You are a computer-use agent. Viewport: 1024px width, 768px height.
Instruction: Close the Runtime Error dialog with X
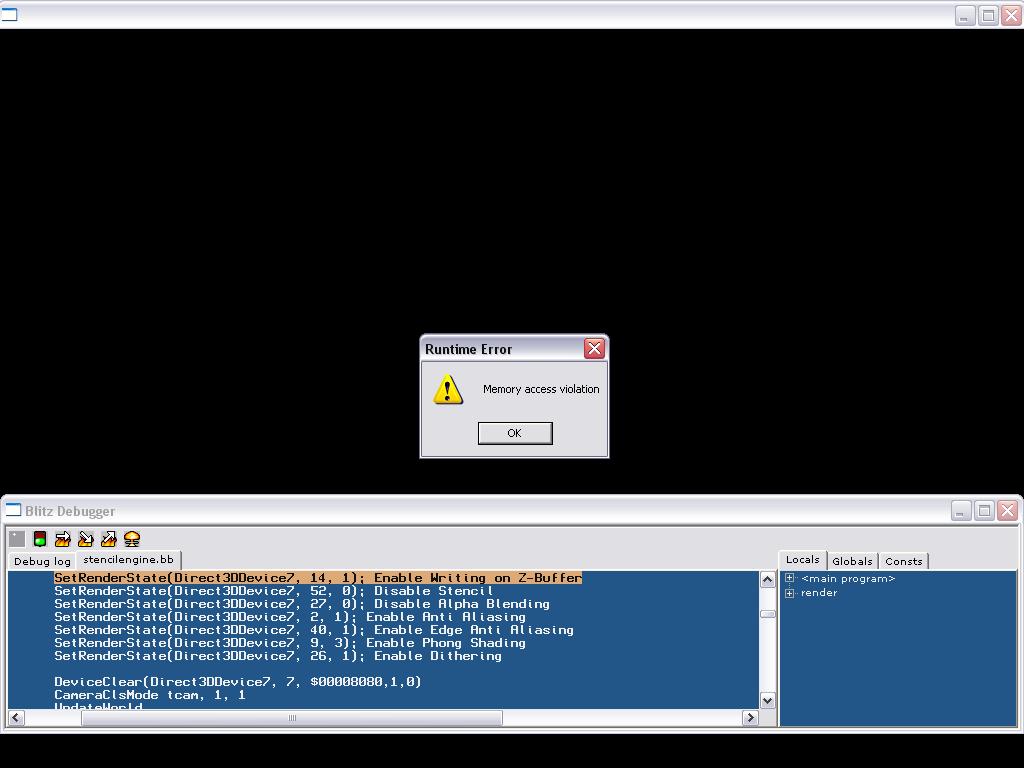(594, 348)
